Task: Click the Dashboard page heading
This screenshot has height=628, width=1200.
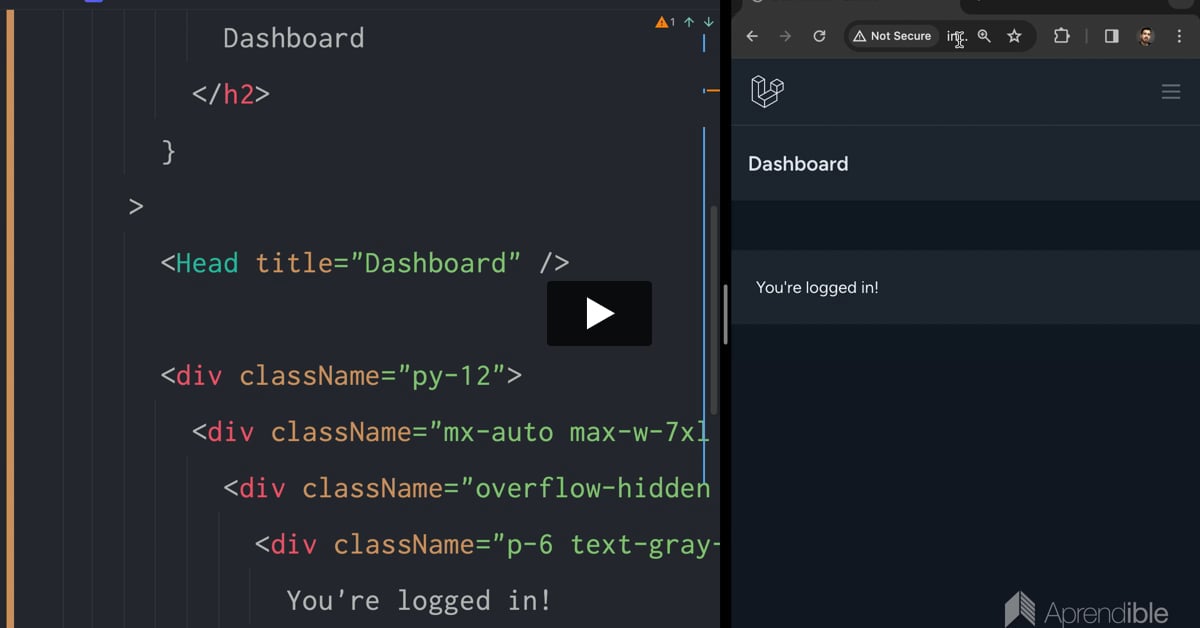Action: [x=798, y=164]
